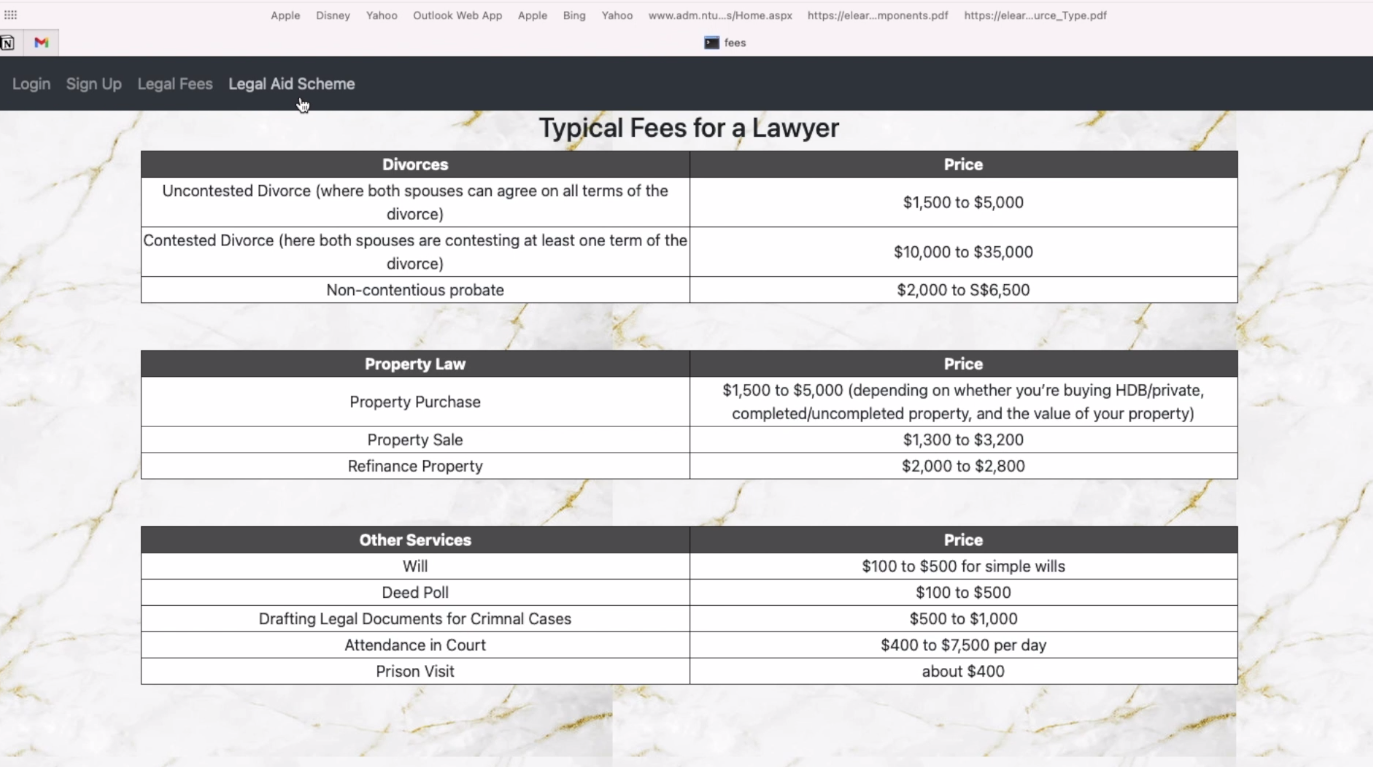This screenshot has height=767, width=1373.
Task: Open the apps grid icon in the top-left corner
Action: coord(10,14)
